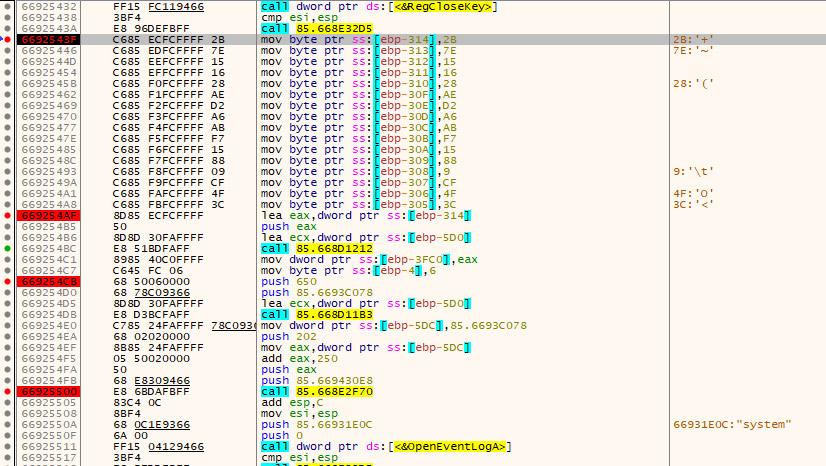The image size is (826, 466).
Task: Select instruction mov byte ptr ss:[ebp-310],28
Action: [x=359, y=84]
